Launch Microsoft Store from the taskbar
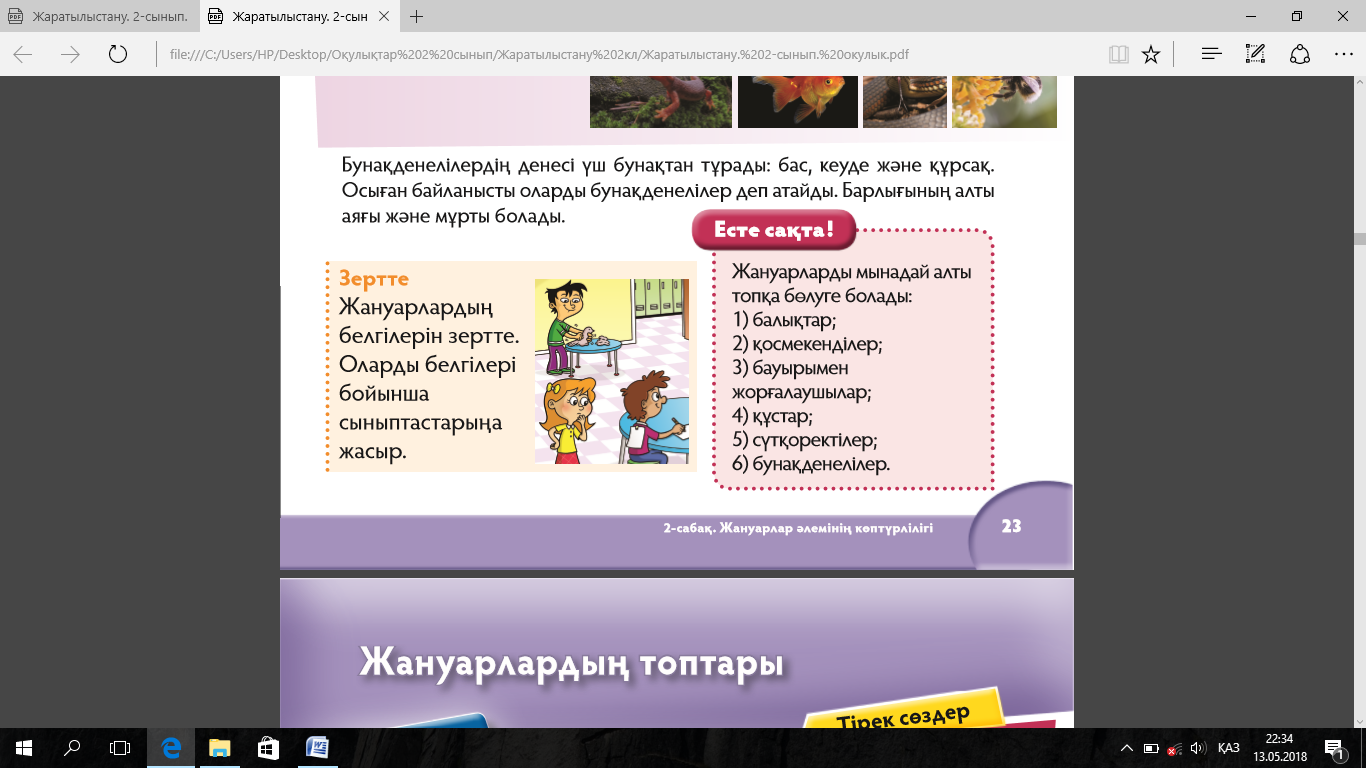The image size is (1366, 768). click(267, 747)
